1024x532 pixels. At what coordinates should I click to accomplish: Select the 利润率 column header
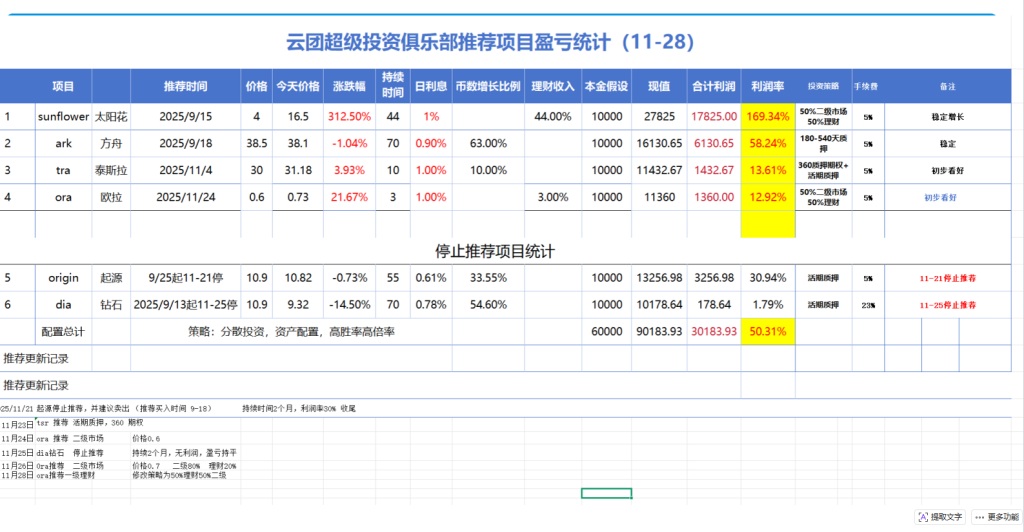point(767,86)
